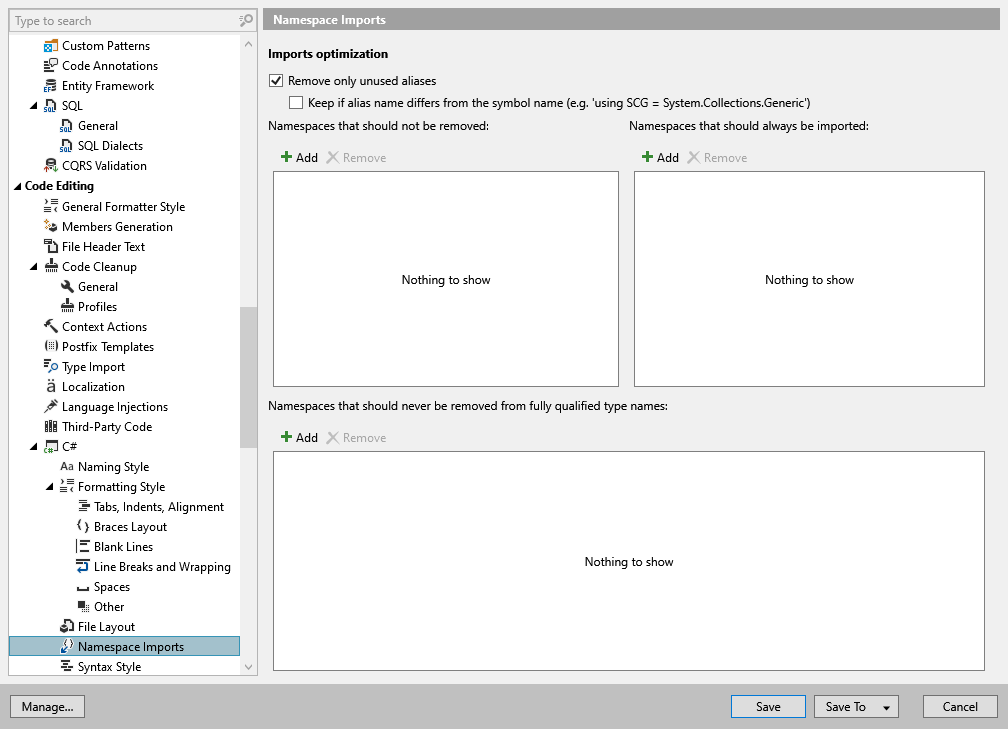Screen dimensions: 1008x729
Task: Select the Context Actions wrench icon
Action: click(x=48, y=326)
